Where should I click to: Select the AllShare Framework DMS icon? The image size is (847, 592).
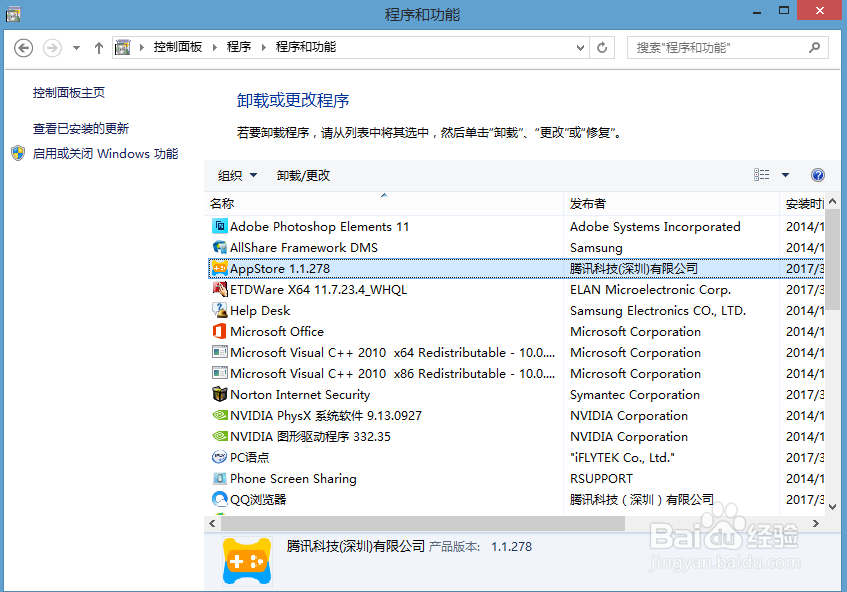point(219,247)
